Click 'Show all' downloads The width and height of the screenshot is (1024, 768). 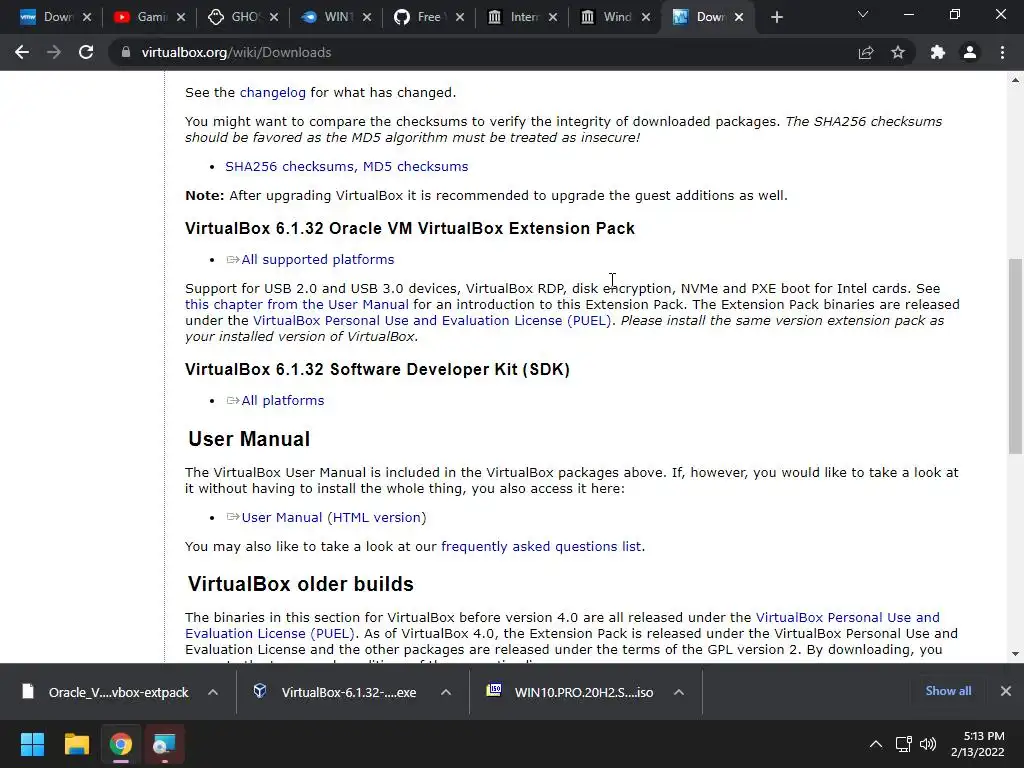tap(948, 691)
